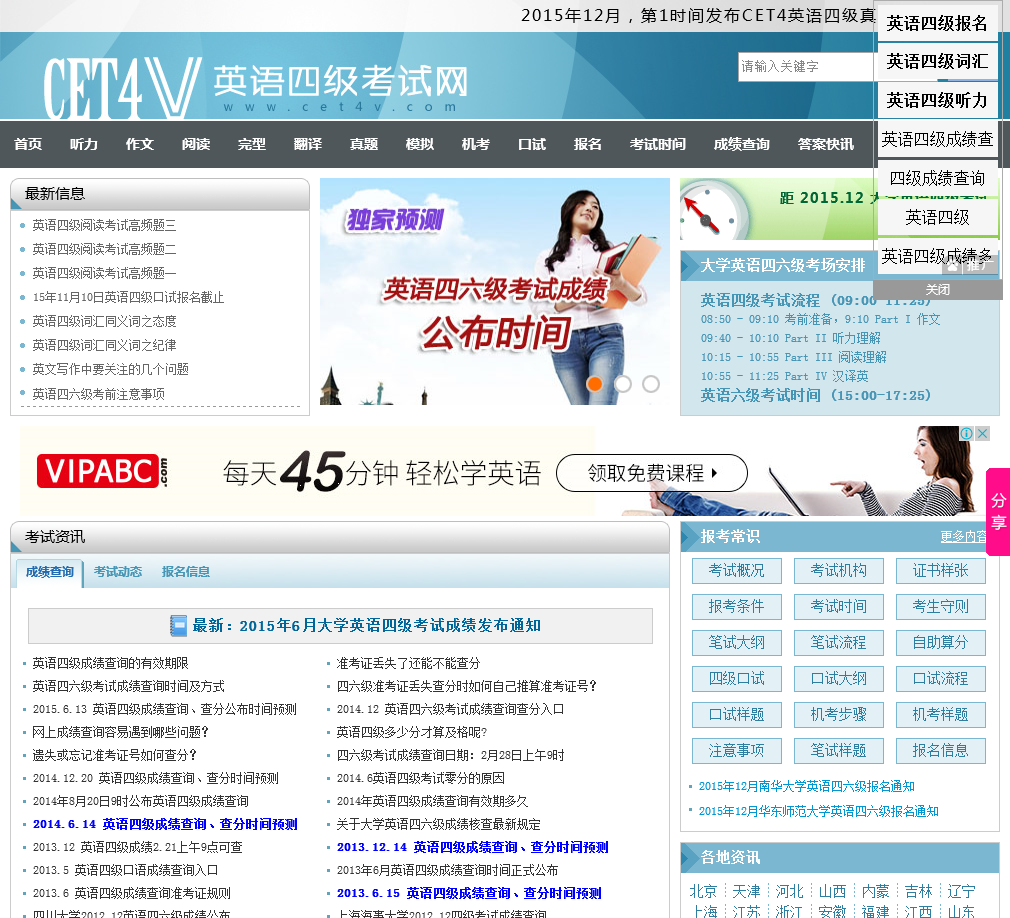Screen dimensions: 1010x918
Task: Open 模拟 in the navigation bar
Action: click(x=420, y=144)
